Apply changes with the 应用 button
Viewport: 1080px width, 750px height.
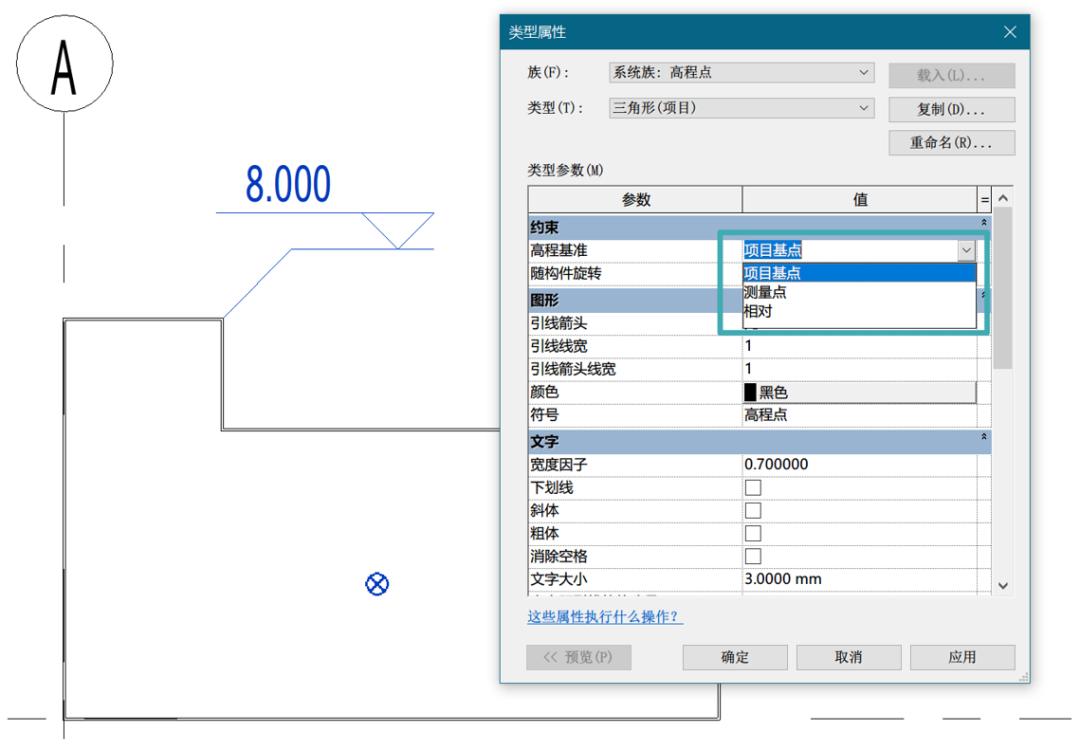(963, 657)
